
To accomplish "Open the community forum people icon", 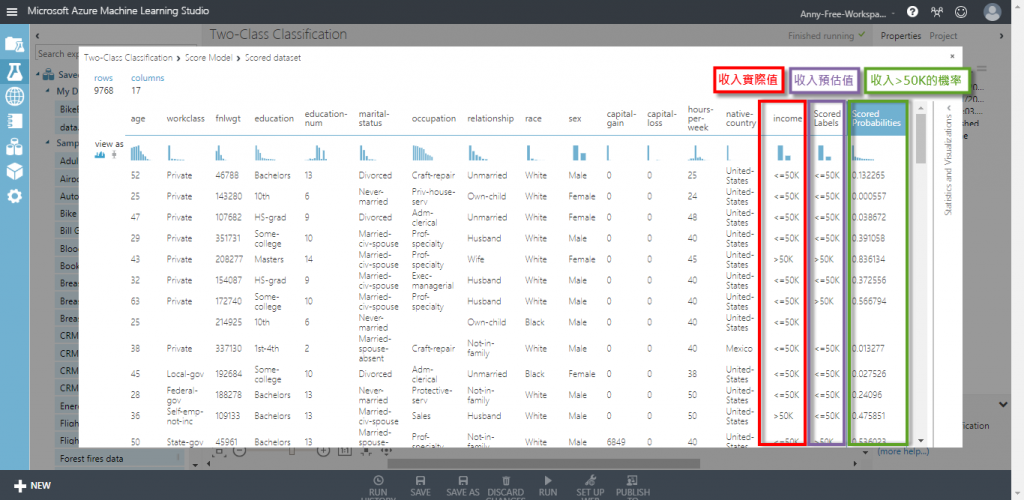I will click(938, 12).
